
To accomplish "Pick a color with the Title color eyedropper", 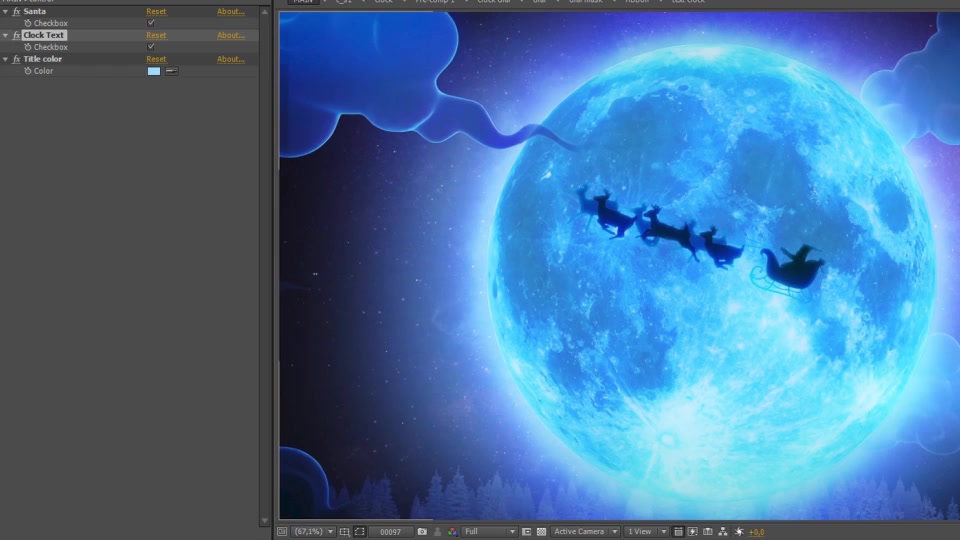I will click(171, 71).
